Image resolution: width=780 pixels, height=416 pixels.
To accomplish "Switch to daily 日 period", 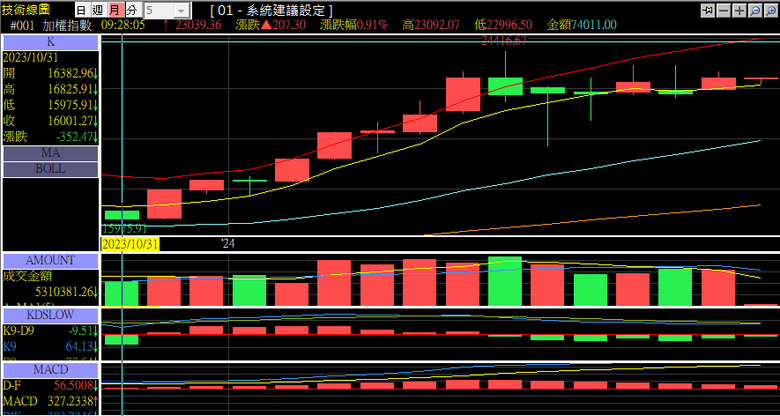I will [x=83, y=9].
